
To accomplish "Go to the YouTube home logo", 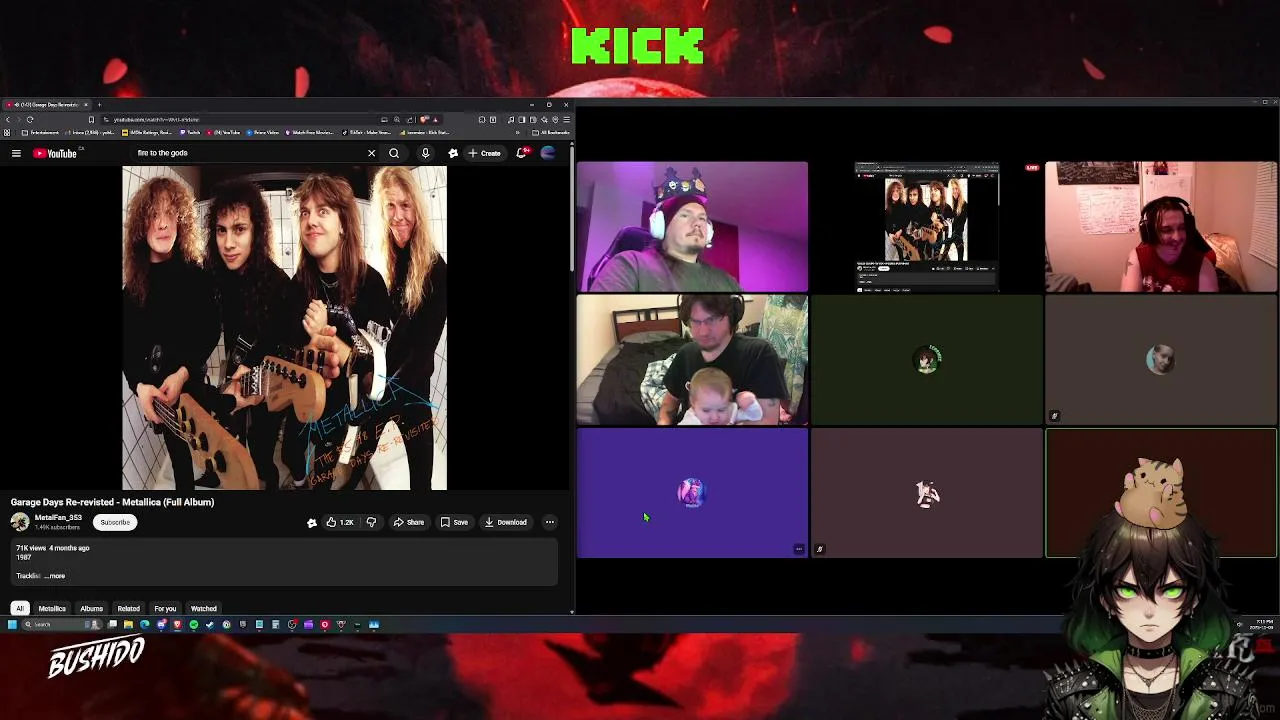I will (x=55, y=153).
